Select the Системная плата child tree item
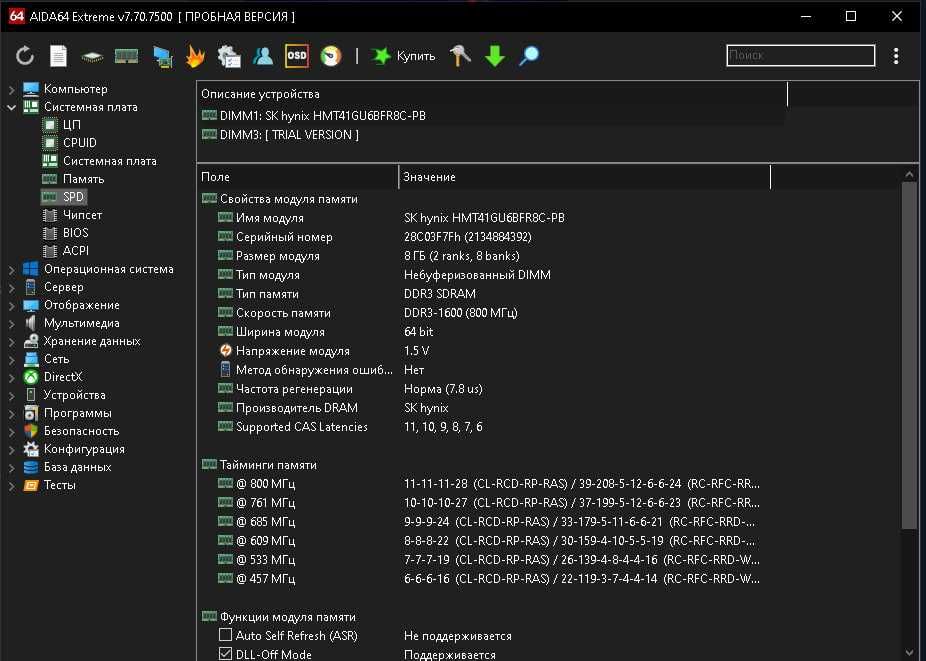926x661 pixels. pos(110,161)
